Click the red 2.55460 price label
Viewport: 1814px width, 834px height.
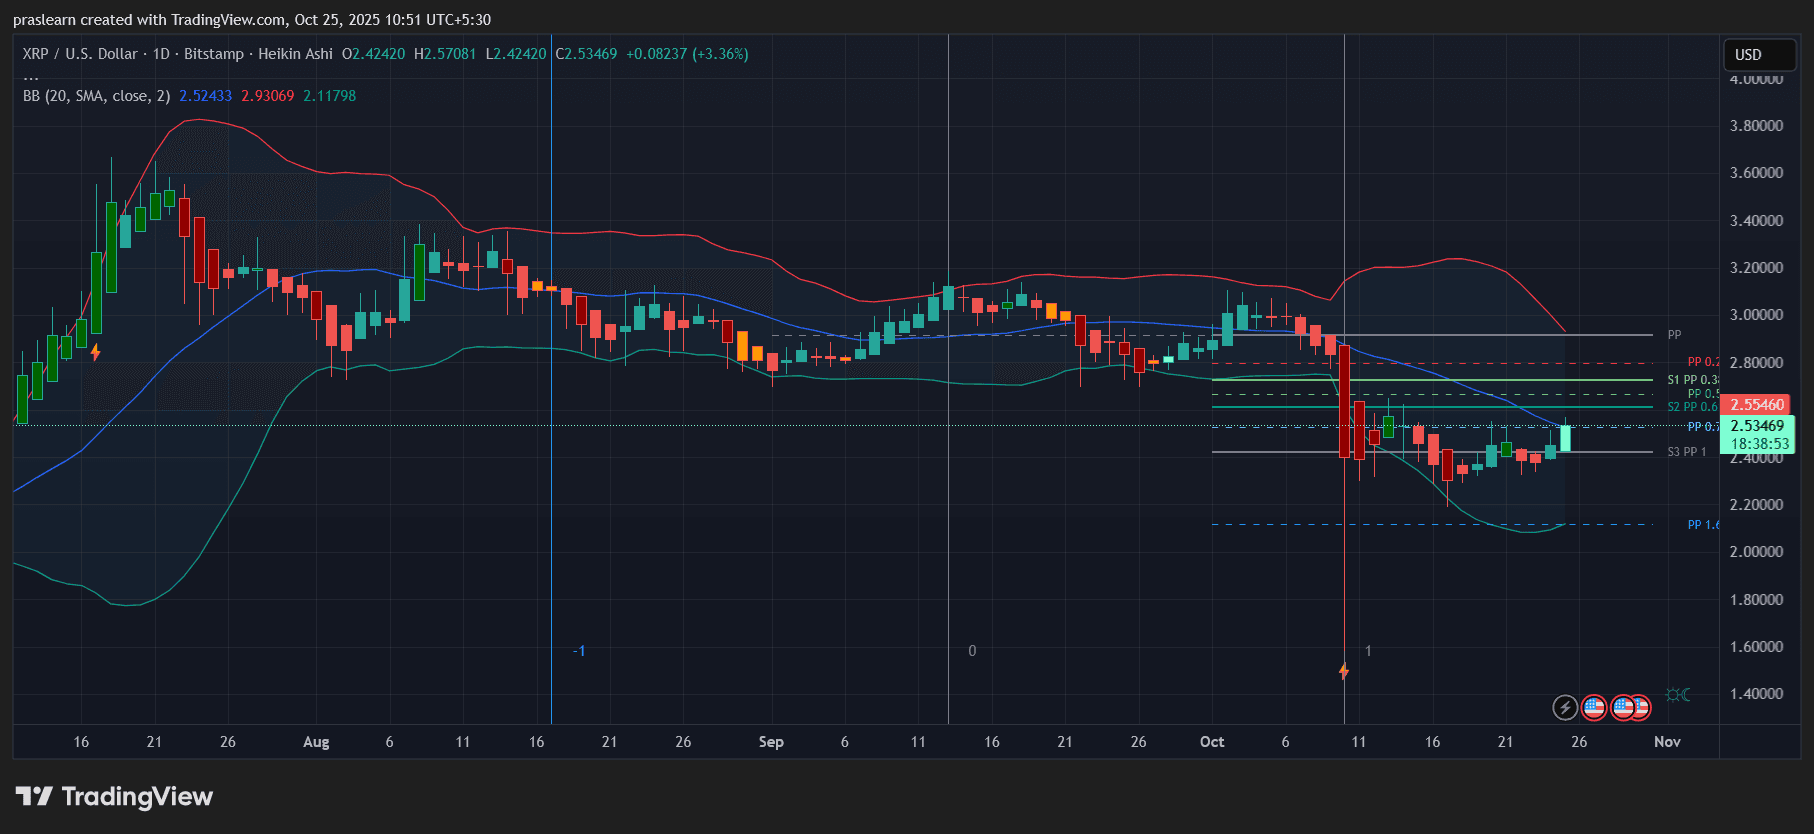[x=1757, y=405]
